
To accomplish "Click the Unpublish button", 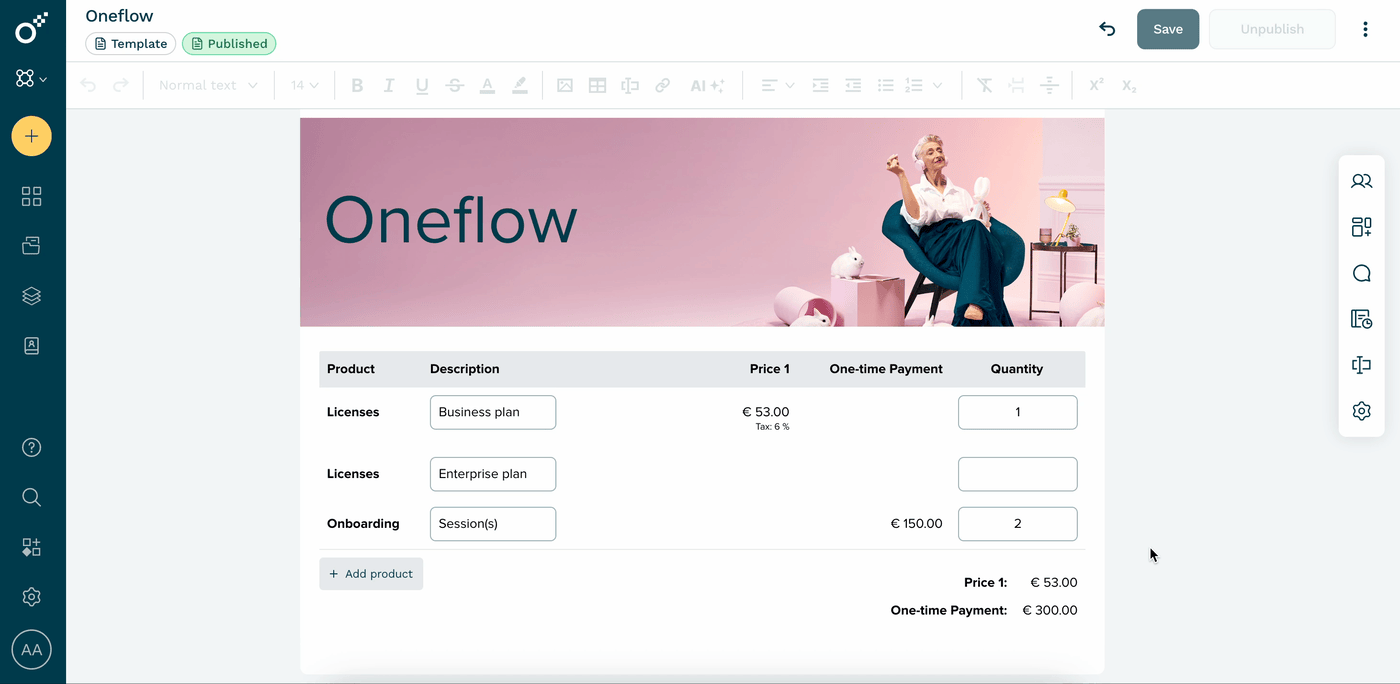I will click(1272, 29).
